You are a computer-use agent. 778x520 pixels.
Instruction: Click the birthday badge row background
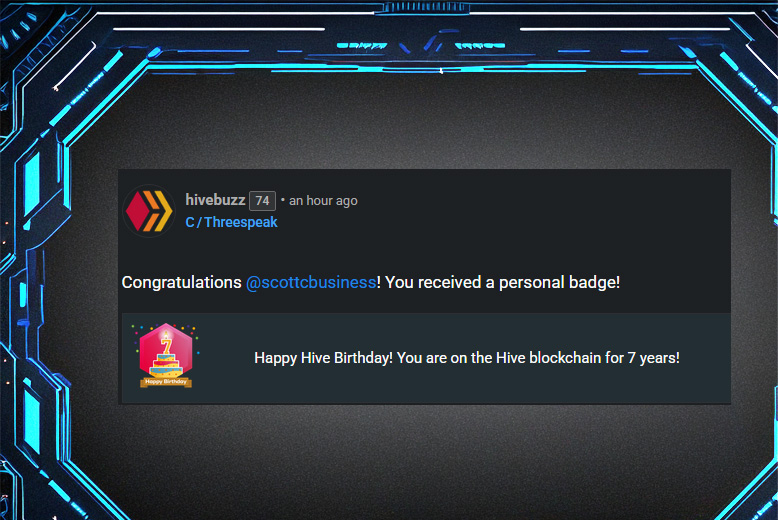426,358
